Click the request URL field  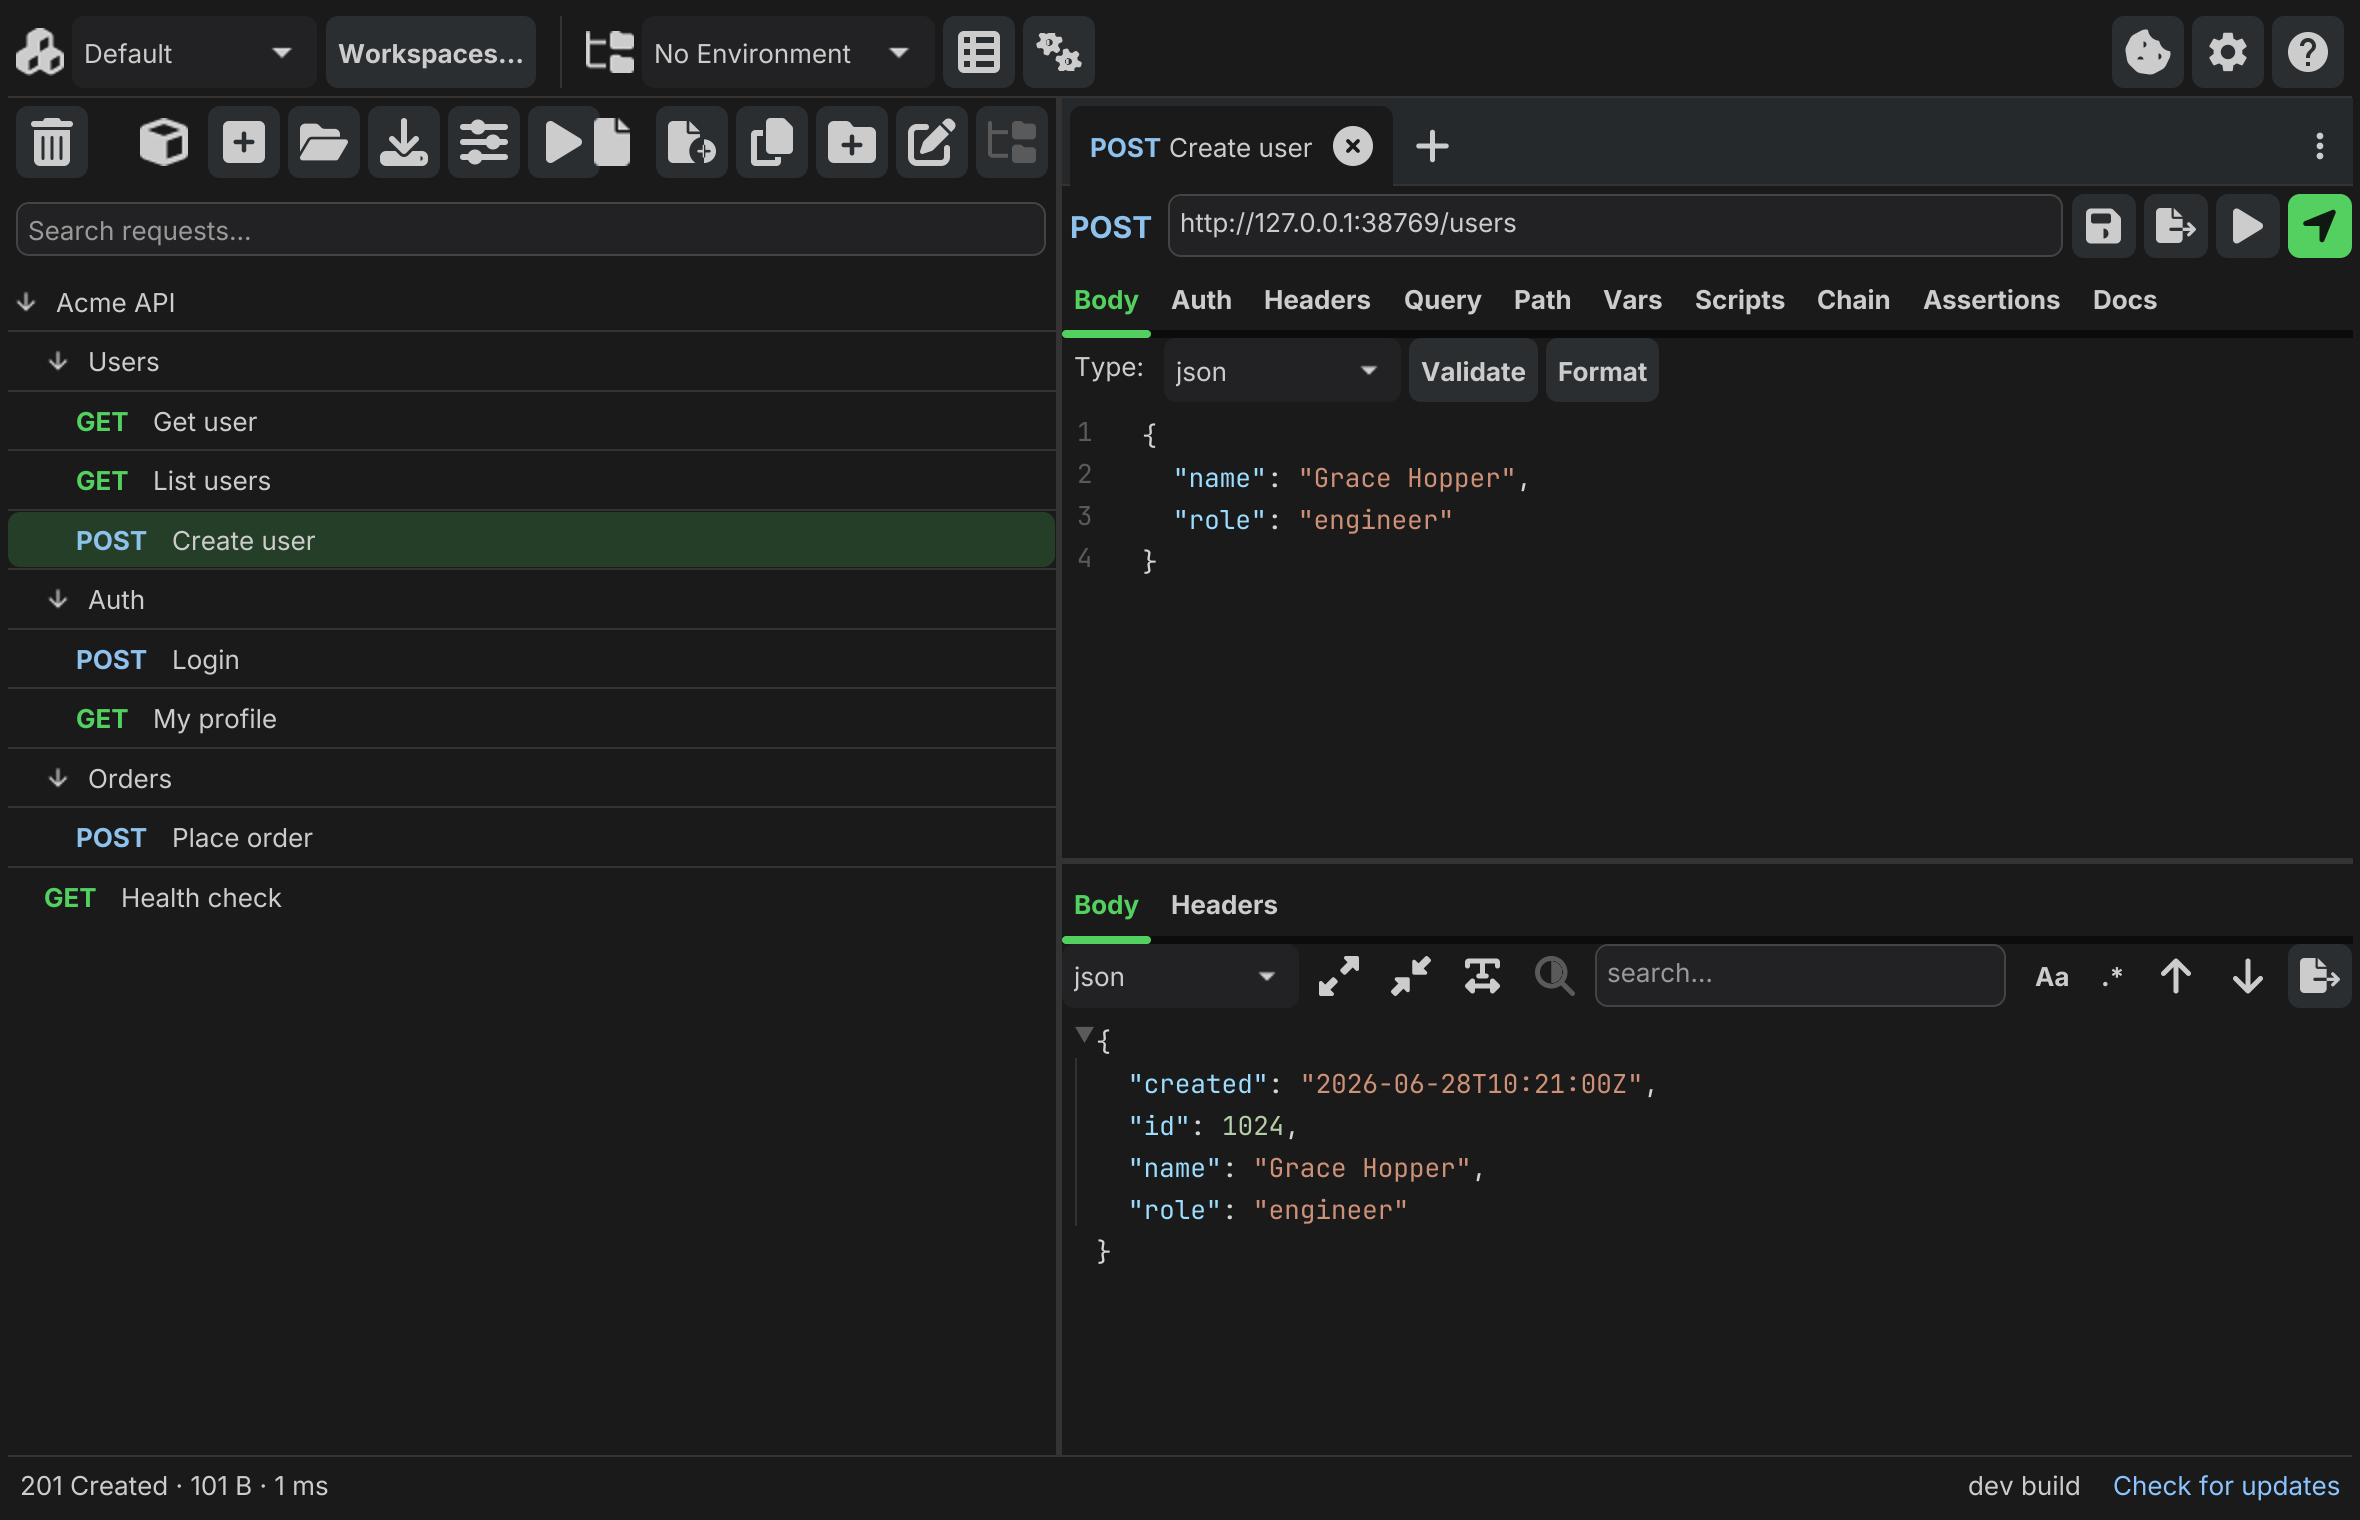[1615, 226]
